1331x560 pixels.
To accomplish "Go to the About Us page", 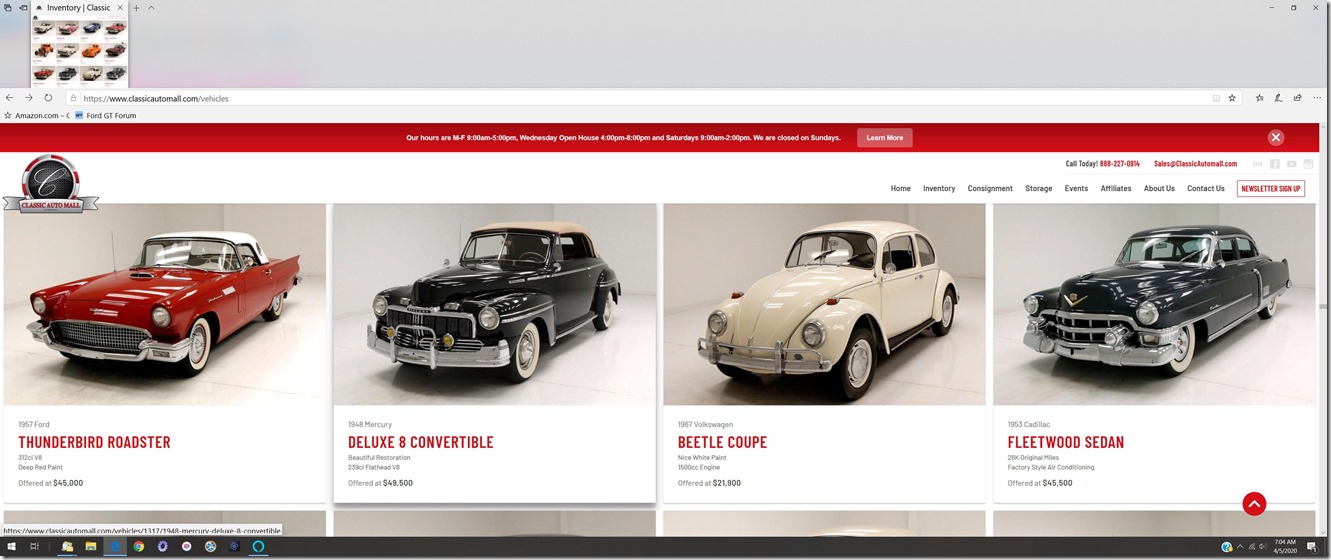I will (1159, 188).
